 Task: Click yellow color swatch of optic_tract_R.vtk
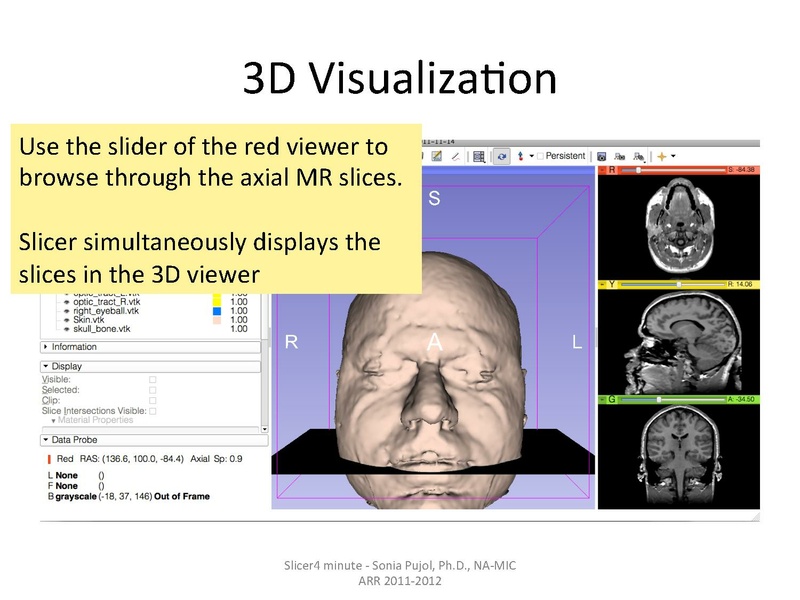(x=217, y=302)
